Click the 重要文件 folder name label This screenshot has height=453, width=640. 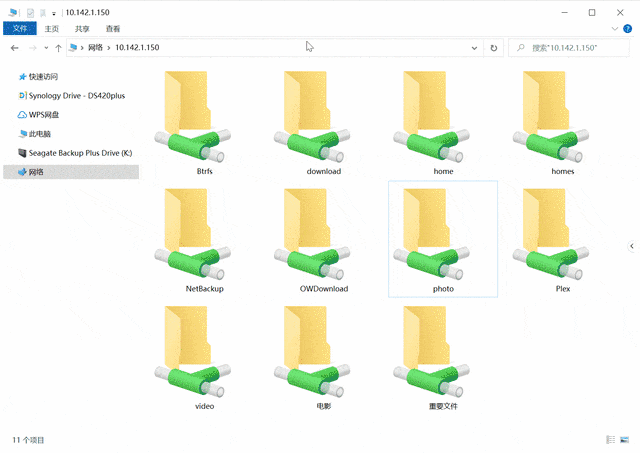click(x=443, y=406)
